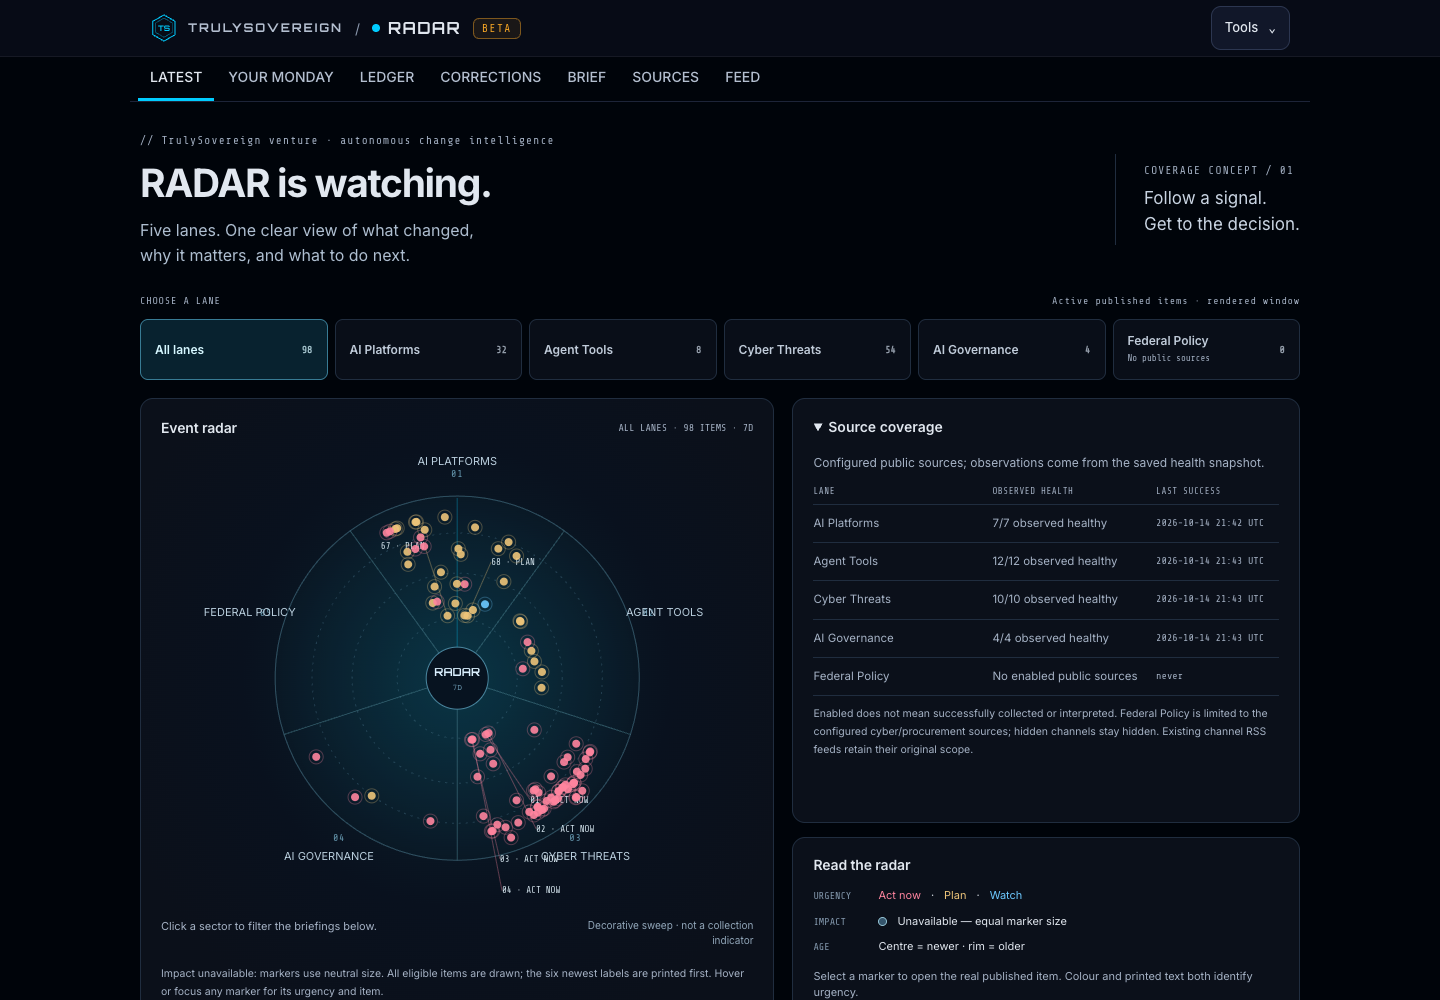Choose the Federal Policy lane card
The width and height of the screenshot is (1440, 1000).
pyautogui.click(x=1206, y=350)
